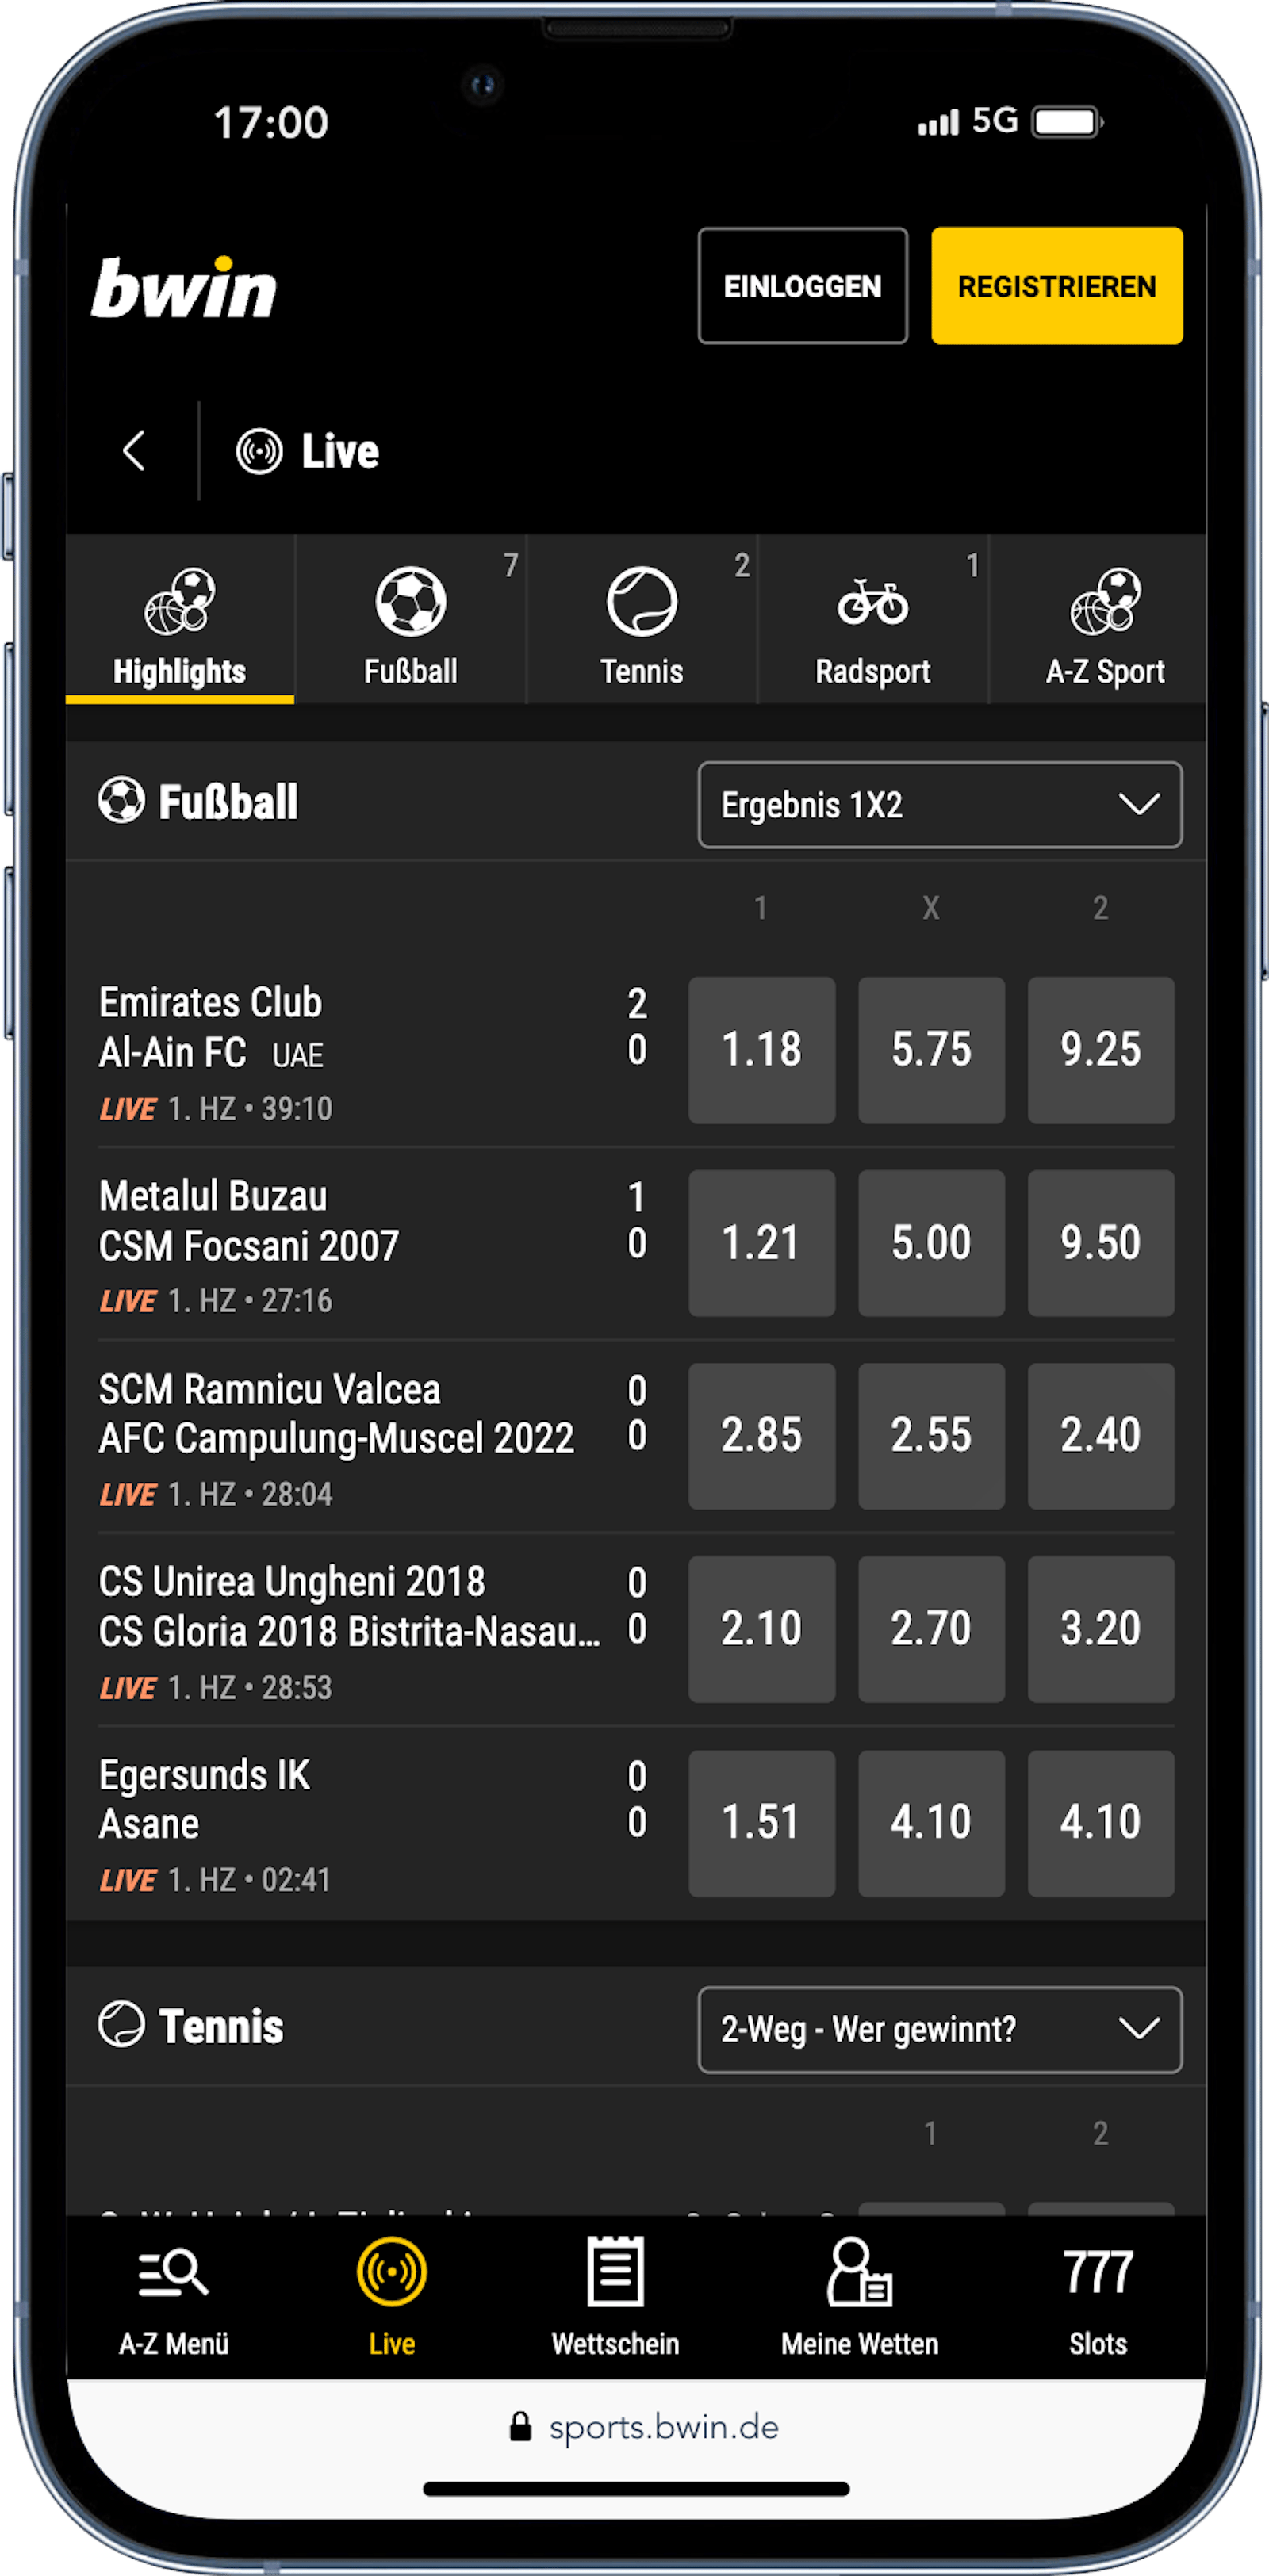
Task: Switch to the Highlights tab
Action: click(x=179, y=620)
